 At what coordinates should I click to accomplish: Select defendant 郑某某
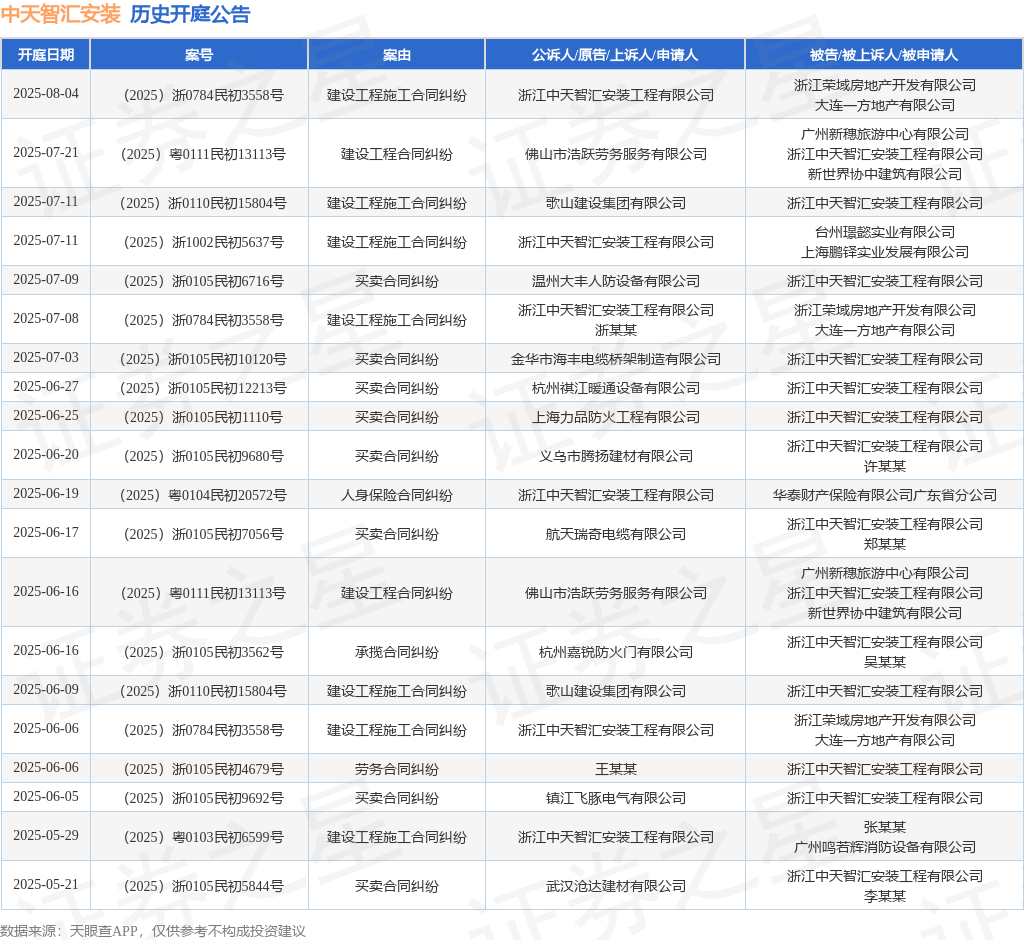tap(884, 544)
